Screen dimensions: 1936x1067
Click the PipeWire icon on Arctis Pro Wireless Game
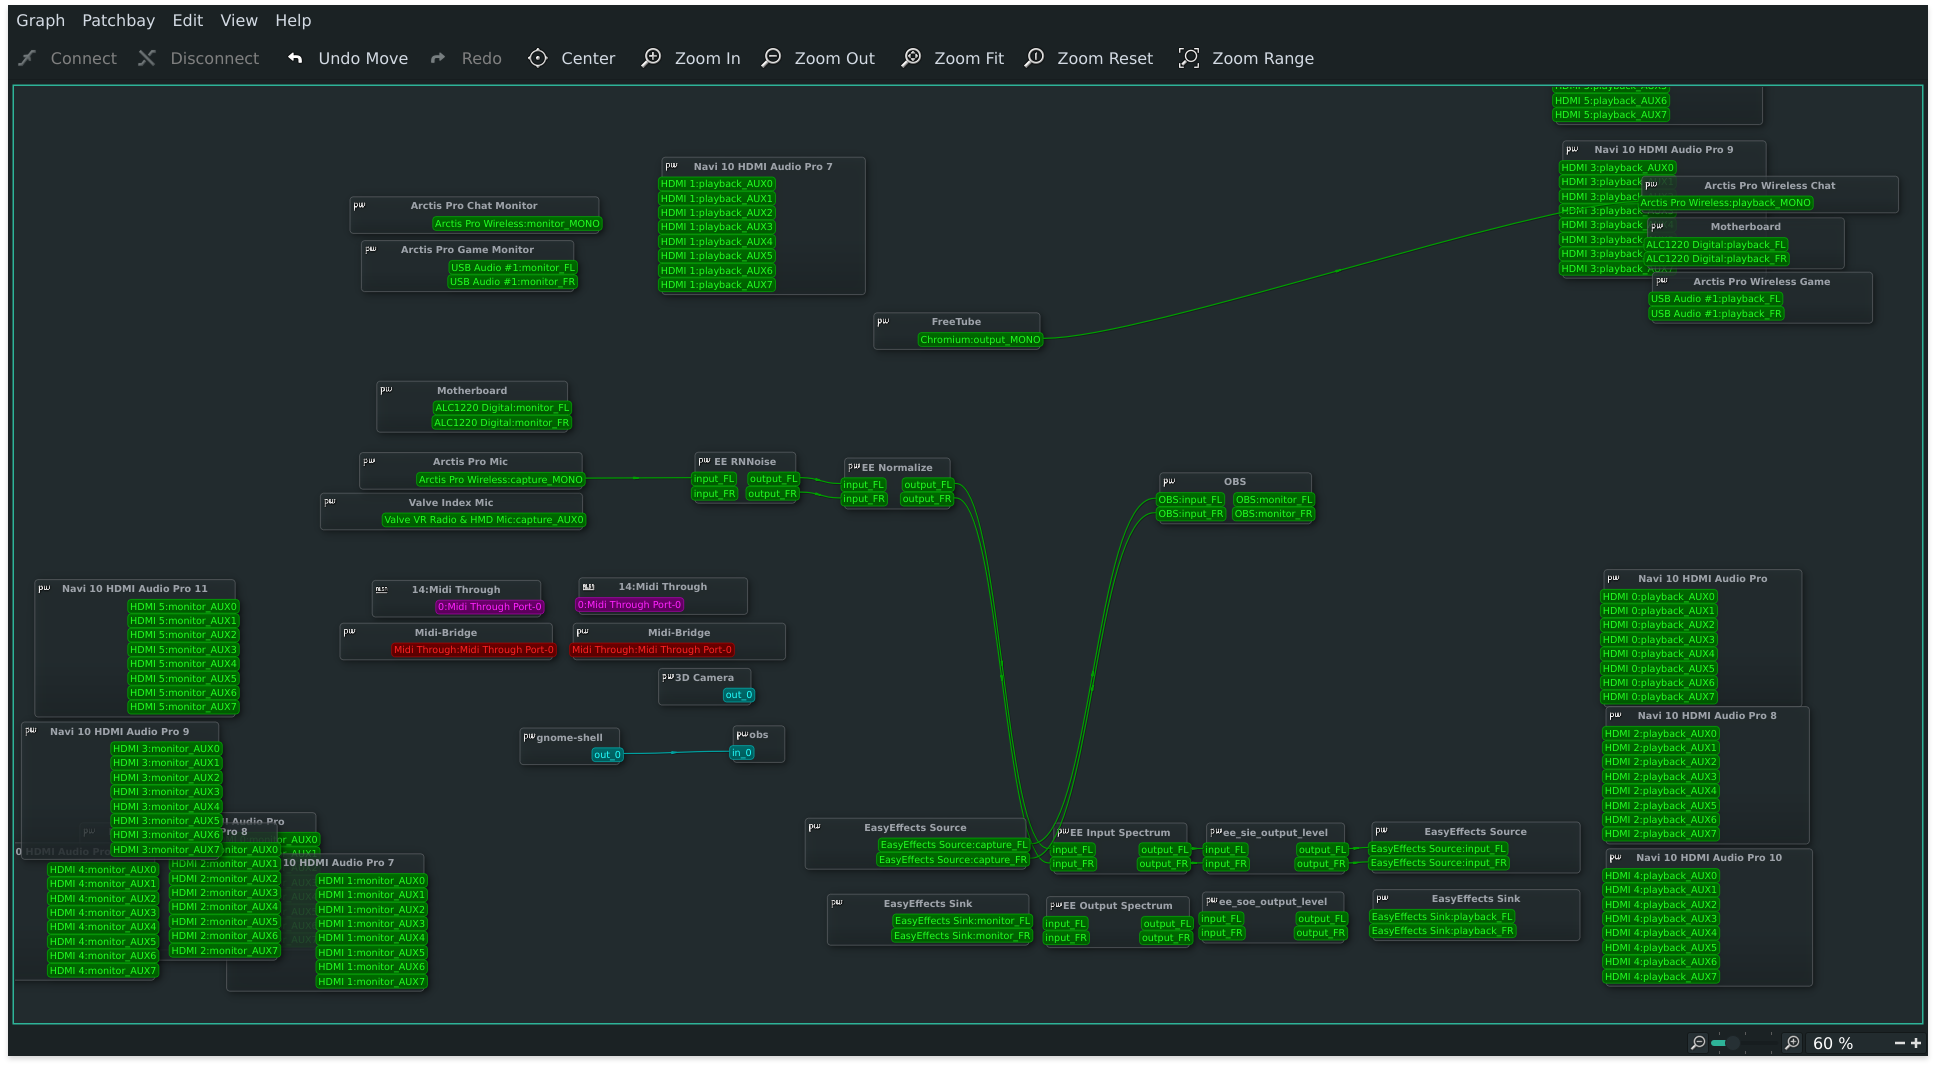pos(1662,281)
